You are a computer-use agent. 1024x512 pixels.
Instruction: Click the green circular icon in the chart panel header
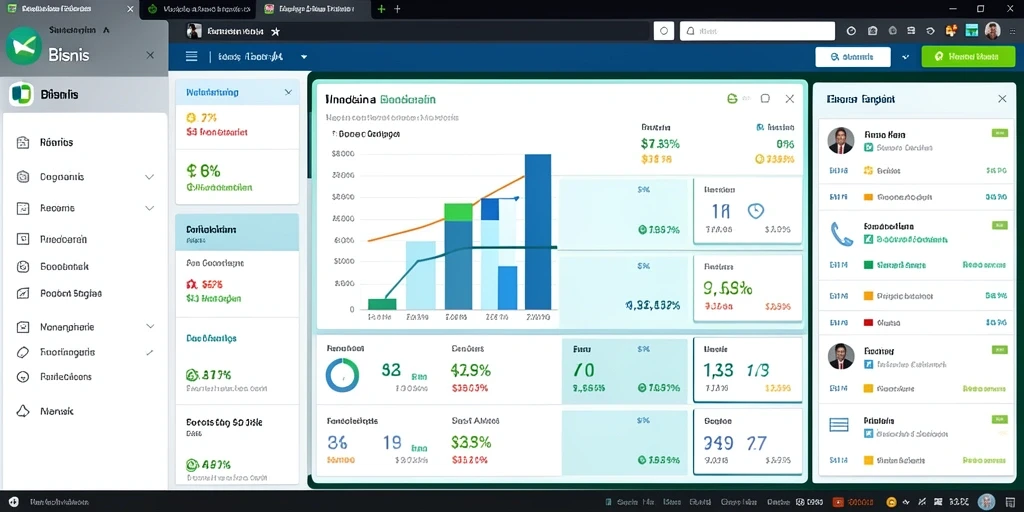(x=732, y=99)
